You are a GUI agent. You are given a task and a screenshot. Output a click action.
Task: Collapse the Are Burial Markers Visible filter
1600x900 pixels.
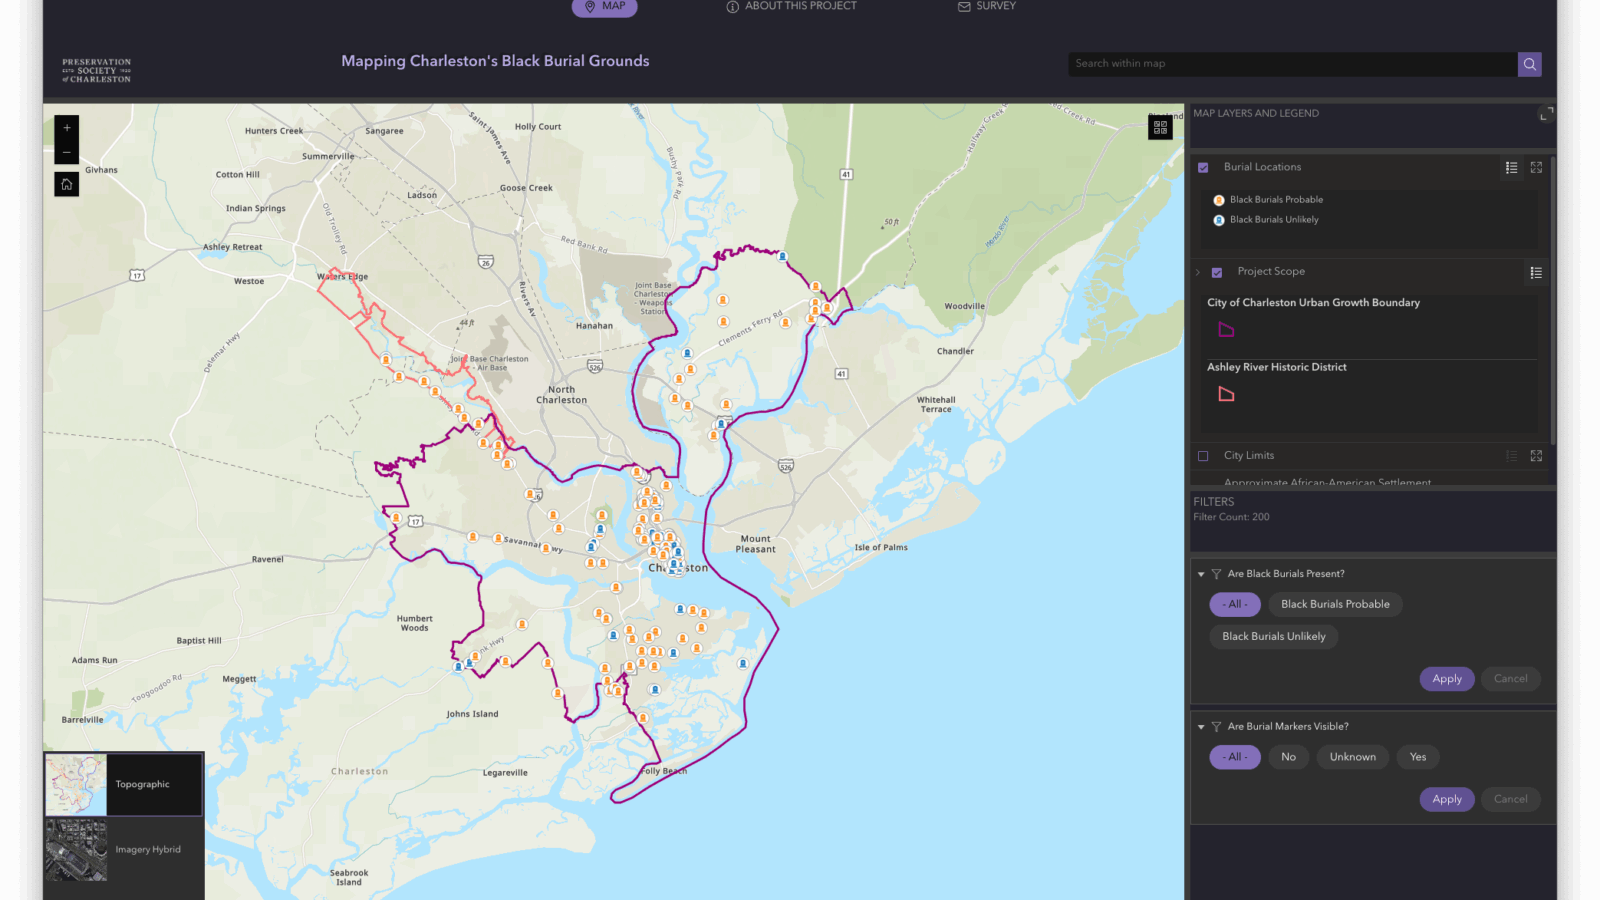pyautogui.click(x=1201, y=727)
